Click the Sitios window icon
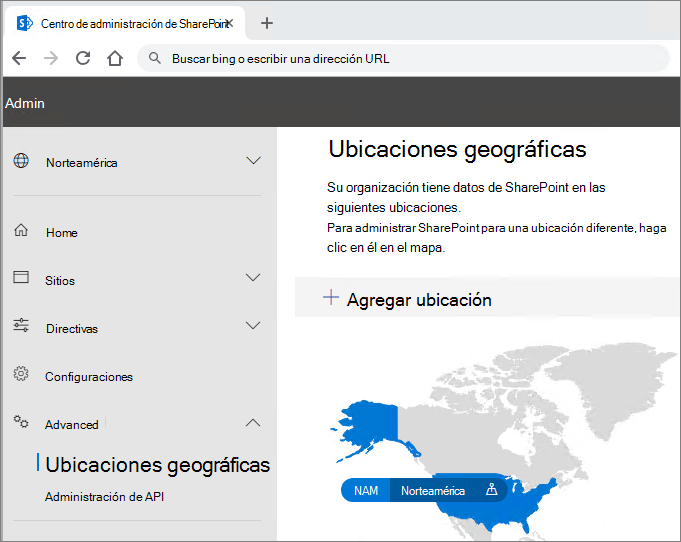This screenshot has height=542, width=681. 21,277
